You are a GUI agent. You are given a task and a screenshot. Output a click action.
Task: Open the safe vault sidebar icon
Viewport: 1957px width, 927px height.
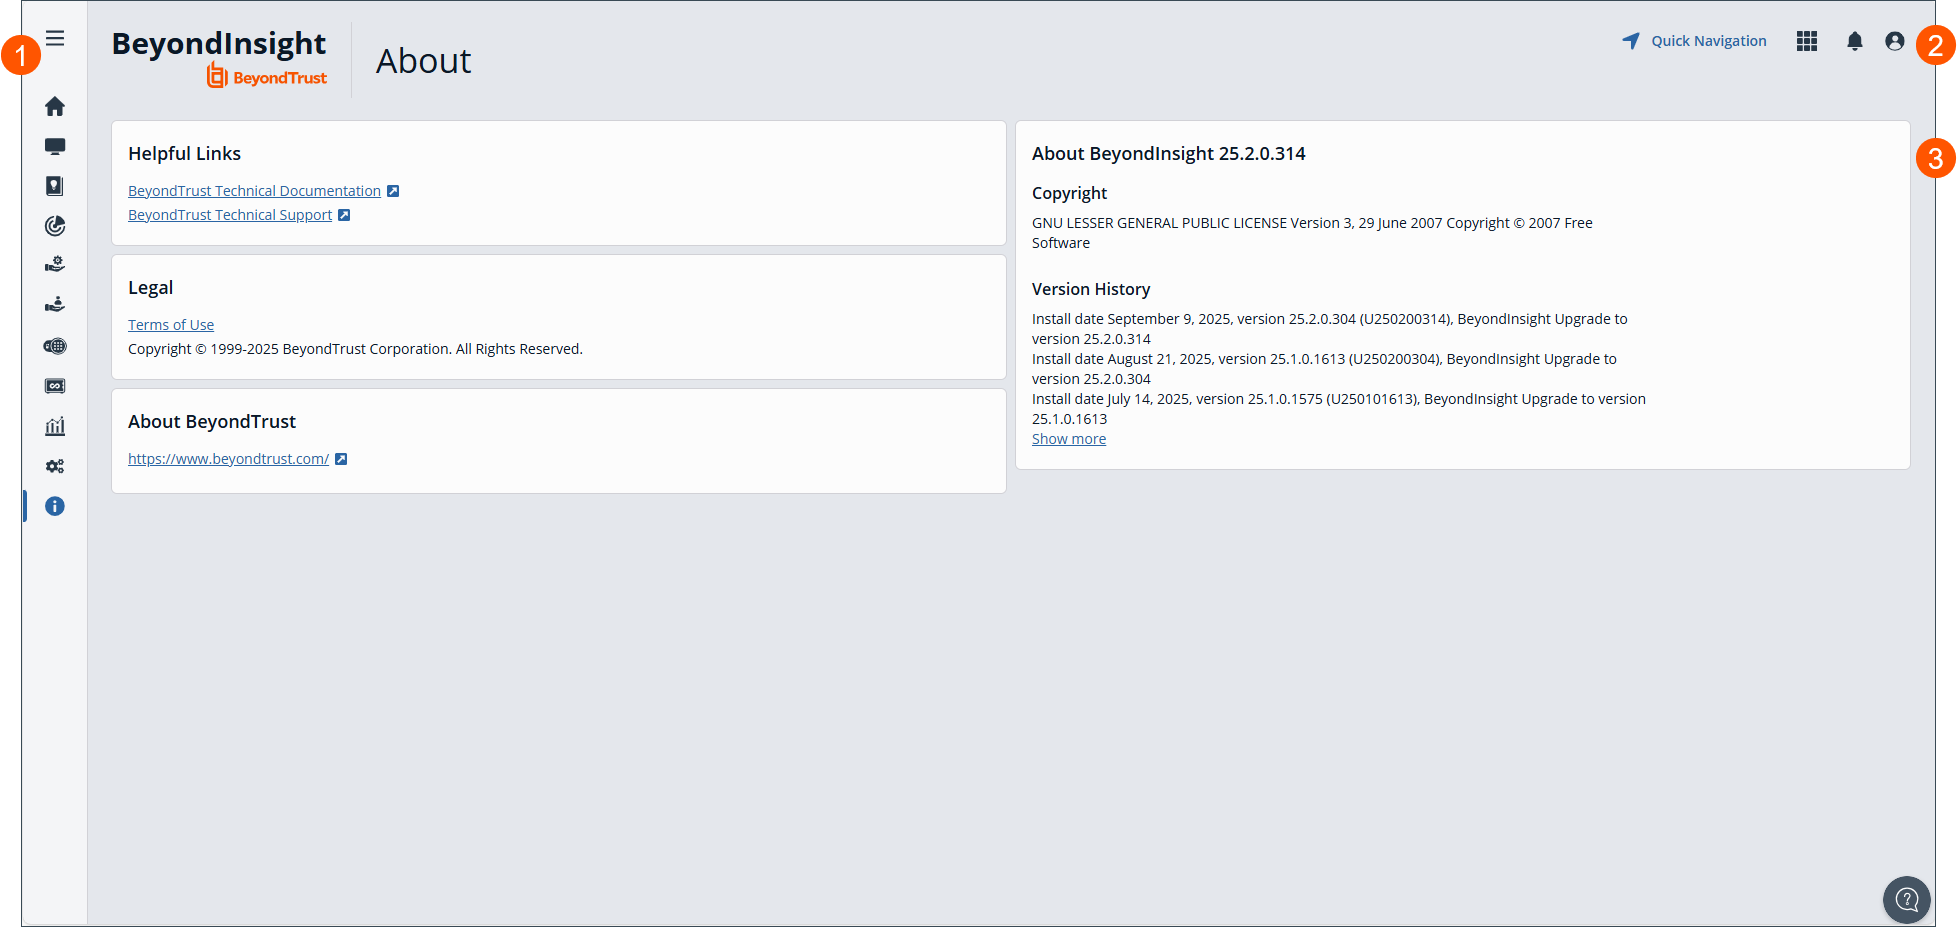coord(55,386)
